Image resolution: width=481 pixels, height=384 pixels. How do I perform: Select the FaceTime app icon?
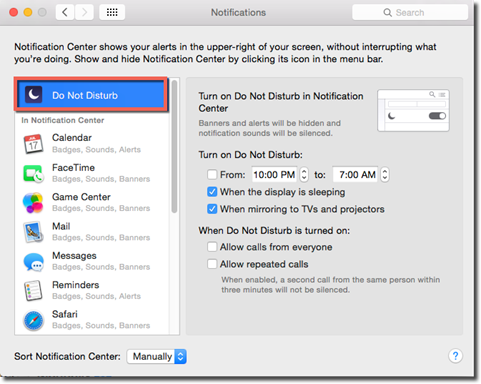coord(33,173)
